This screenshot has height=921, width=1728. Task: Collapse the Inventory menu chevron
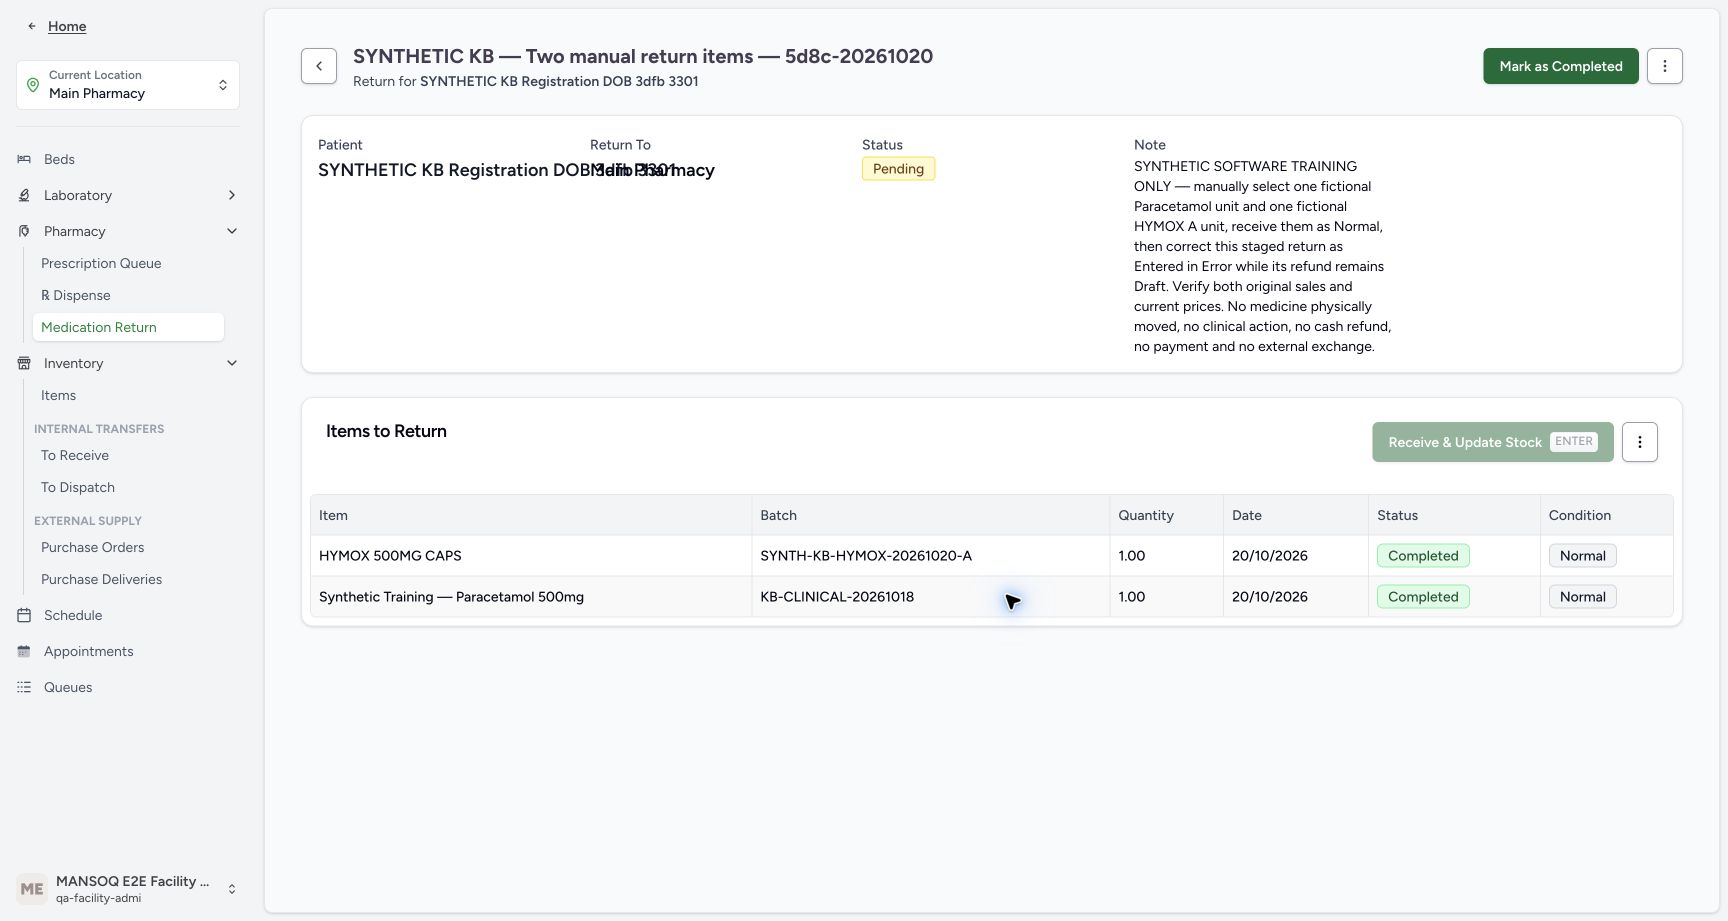[x=232, y=363]
